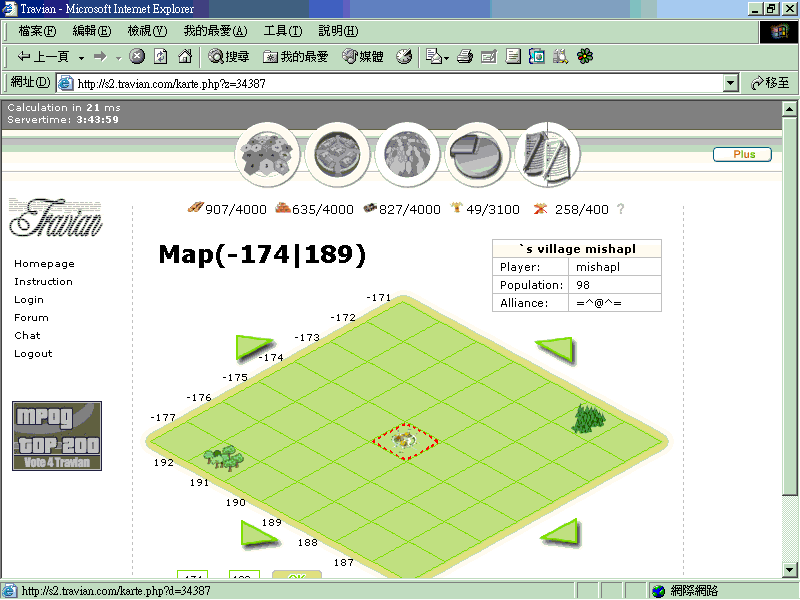The height and width of the screenshot is (600, 800).
Task: Click the population value 98
Action: [x=583, y=285]
